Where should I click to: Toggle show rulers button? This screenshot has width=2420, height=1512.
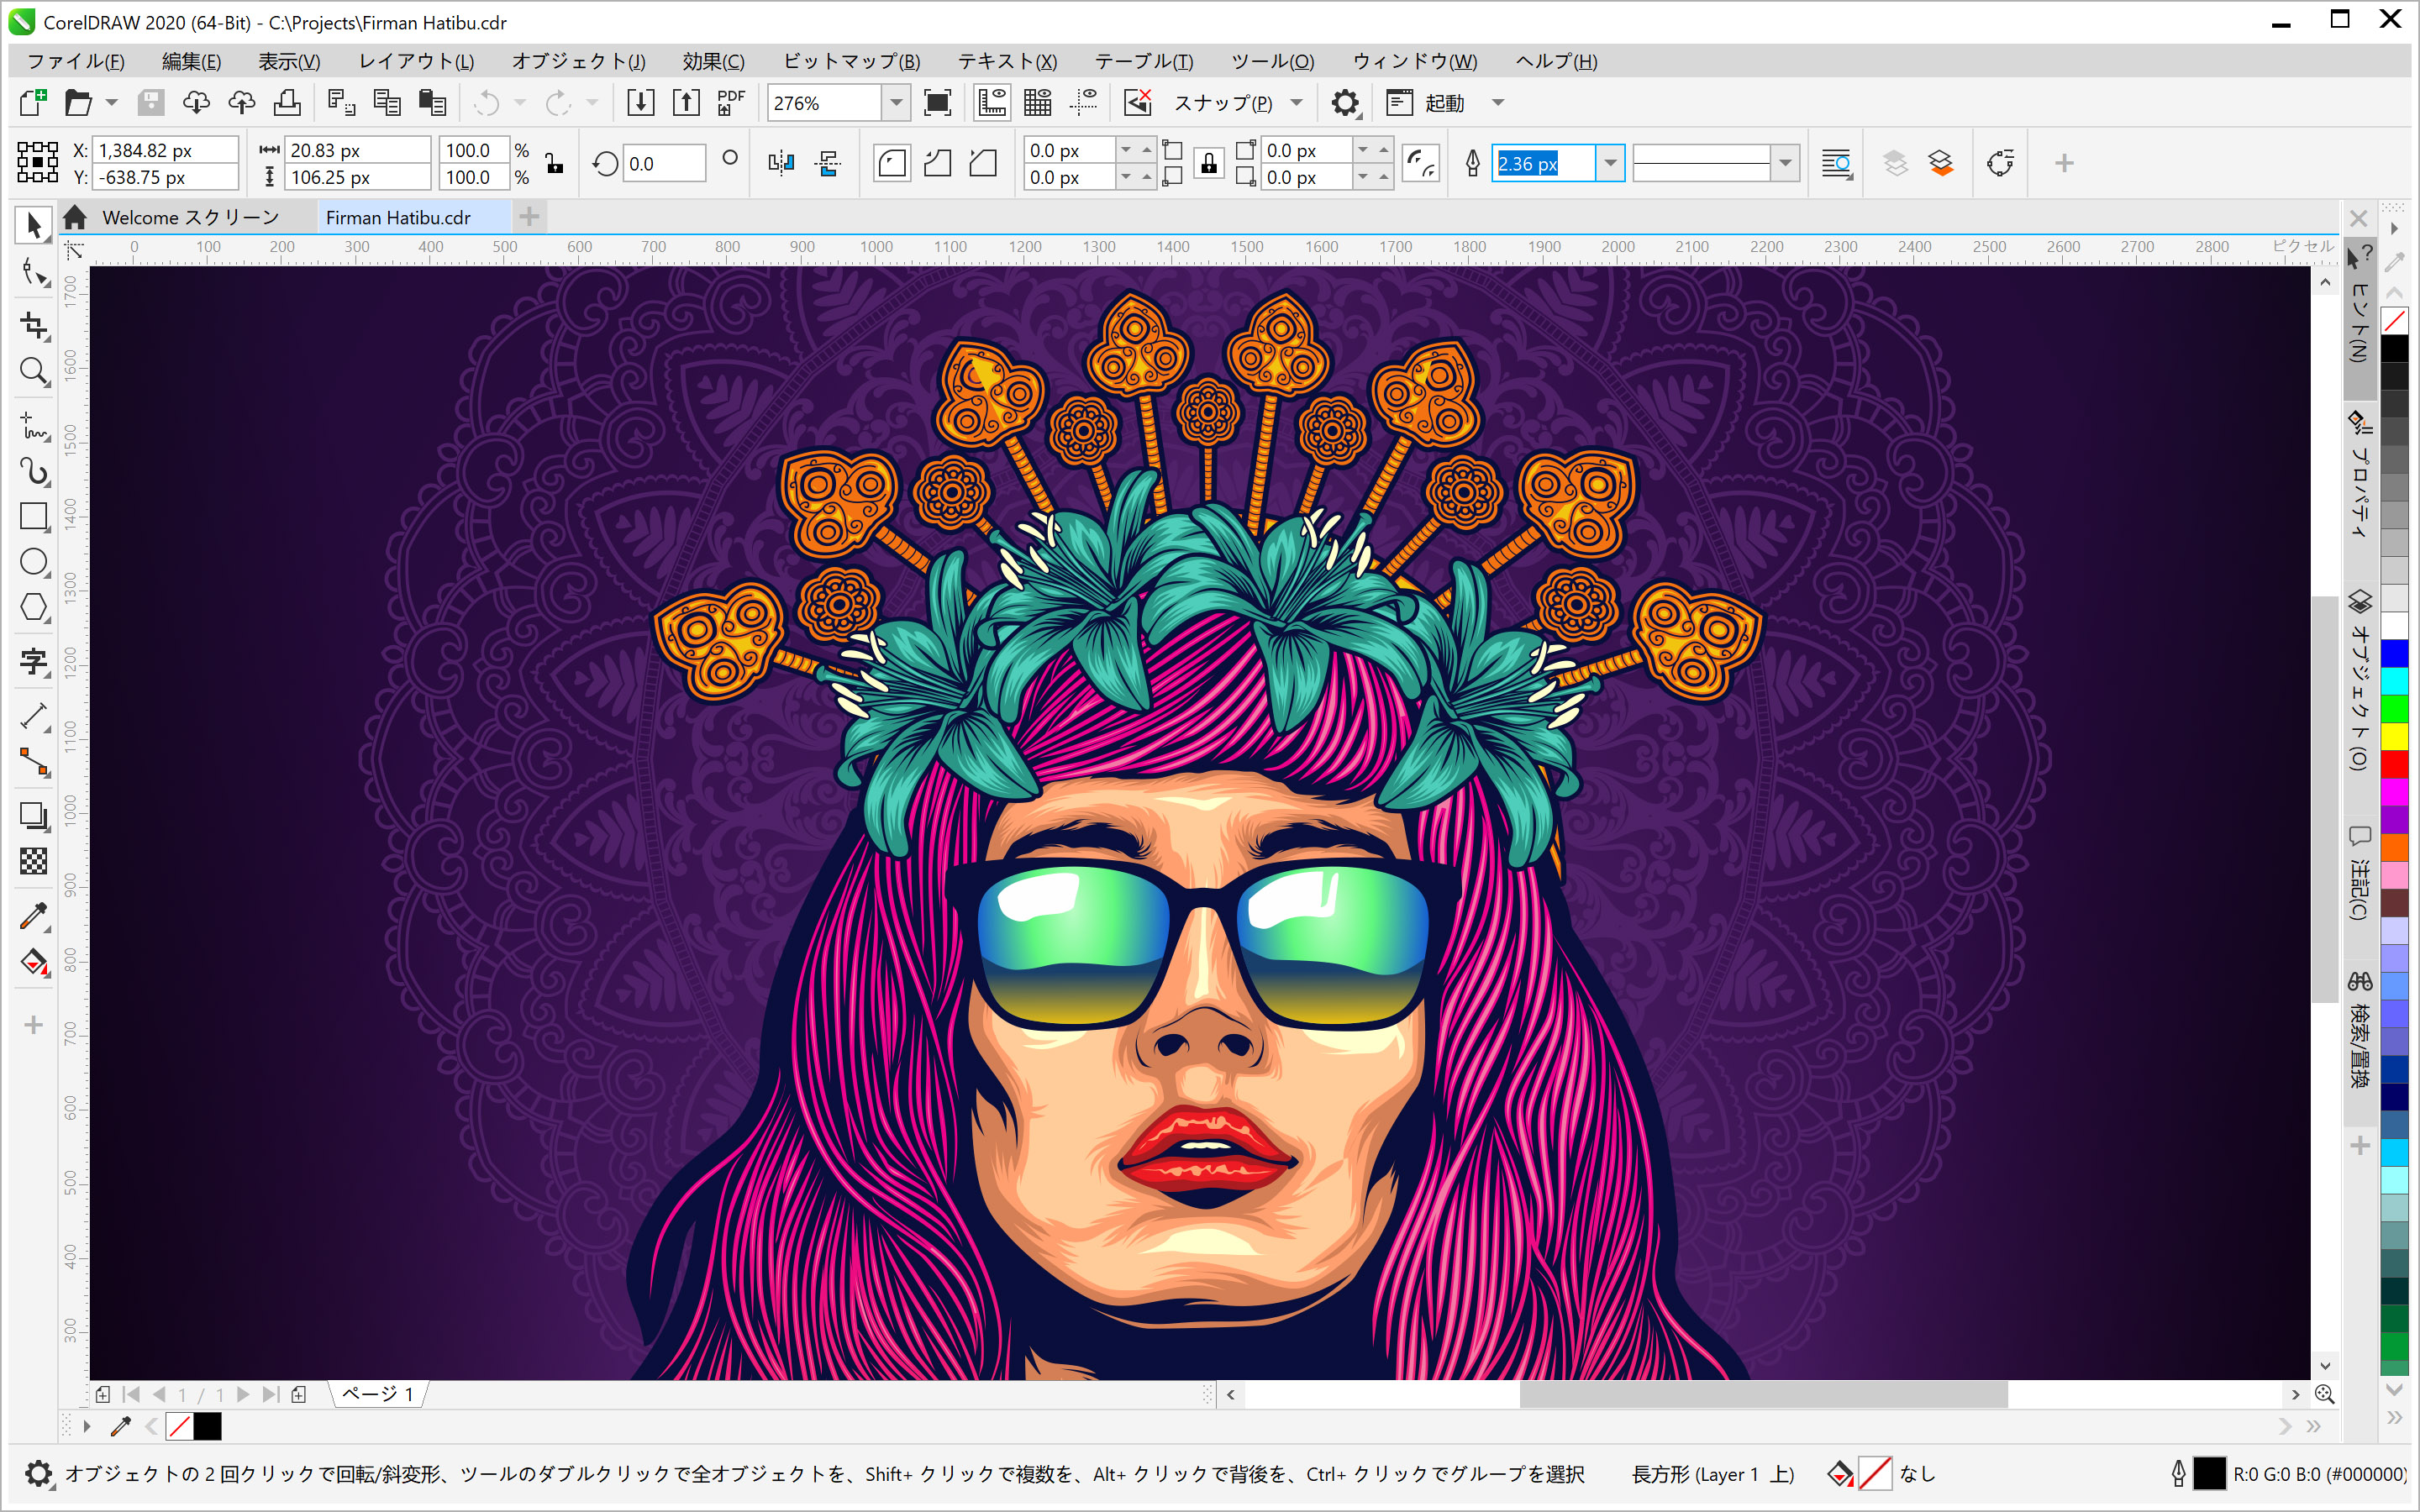(991, 103)
